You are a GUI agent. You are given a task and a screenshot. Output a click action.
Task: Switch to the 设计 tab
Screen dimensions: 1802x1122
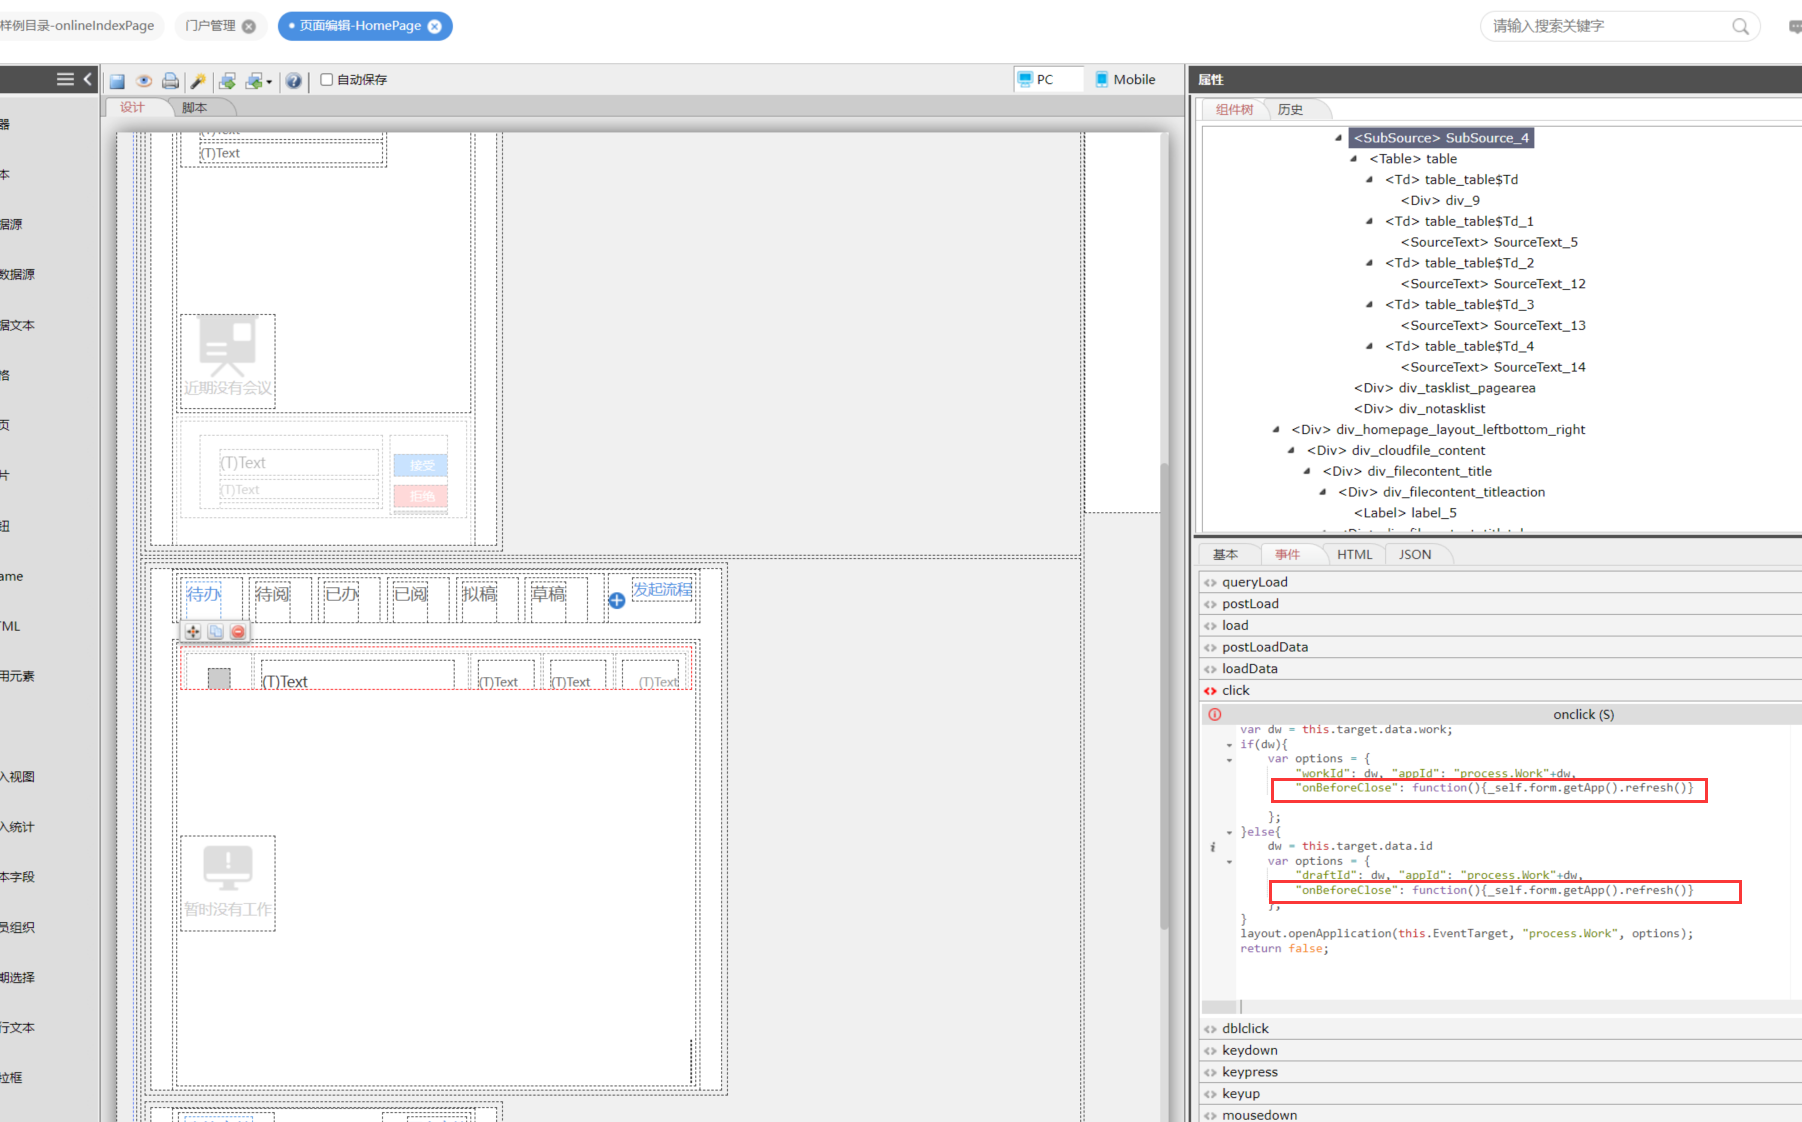coord(132,108)
